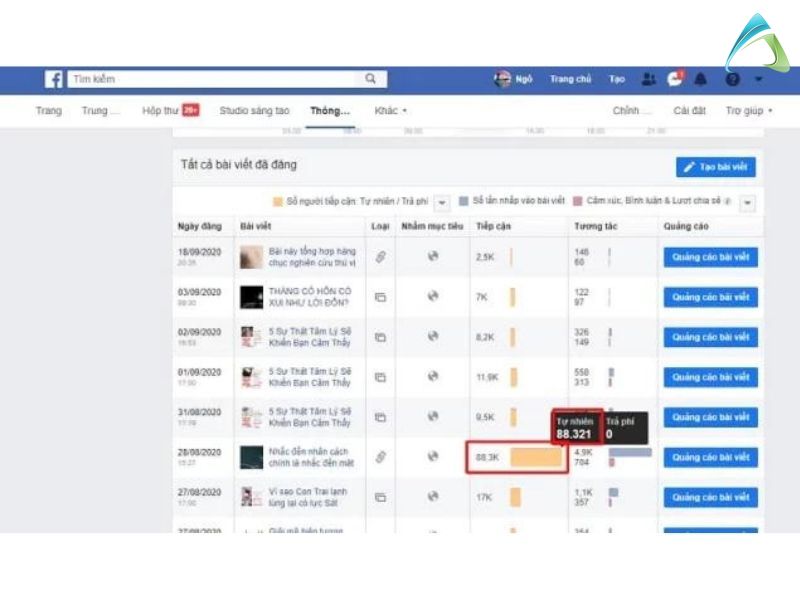Click the Facebook logo icon
The image size is (800, 600).
pyautogui.click(x=54, y=79)
